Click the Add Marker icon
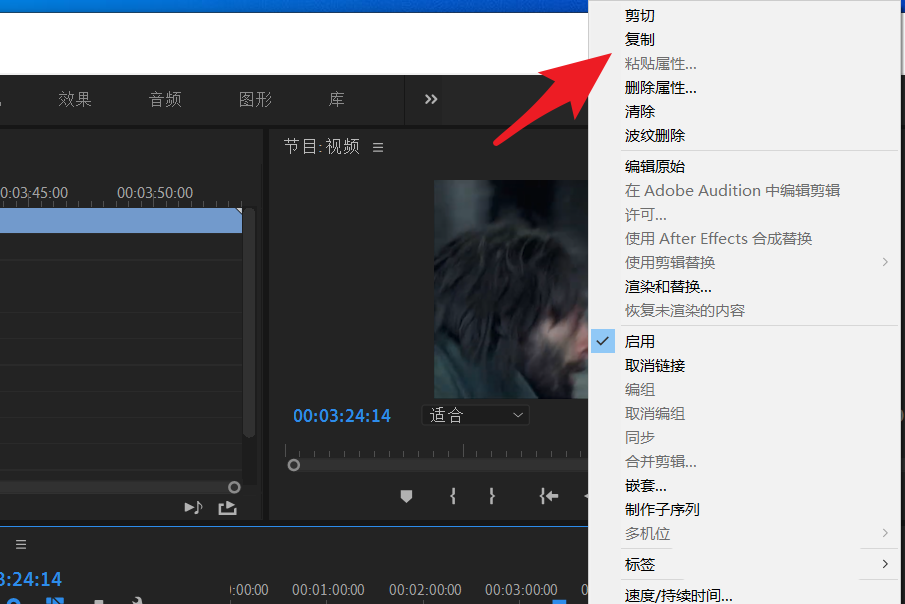905x604 pixels. [x=406, y=496]
